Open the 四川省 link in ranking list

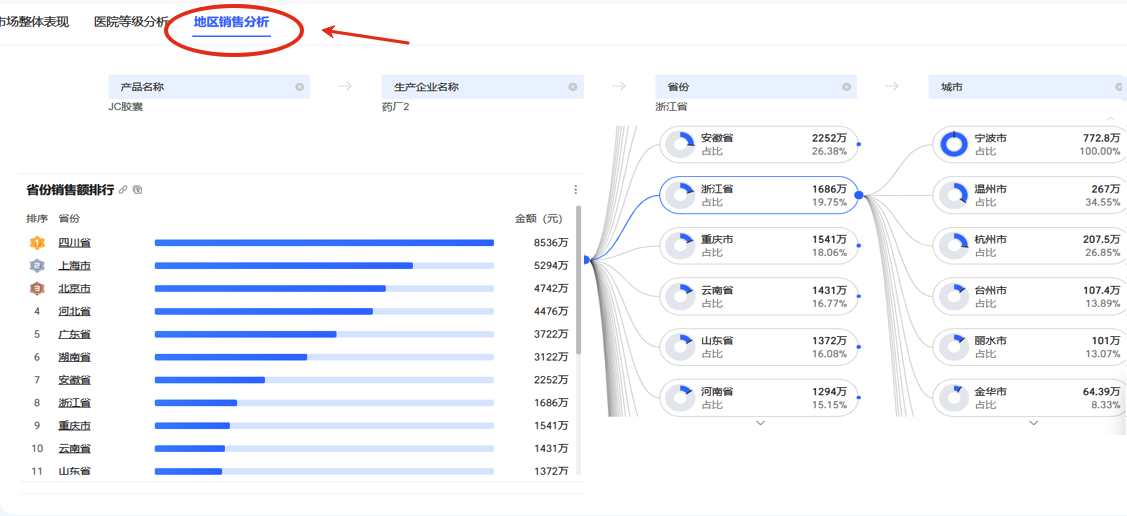pyautogui.click(x=75, y=242)
